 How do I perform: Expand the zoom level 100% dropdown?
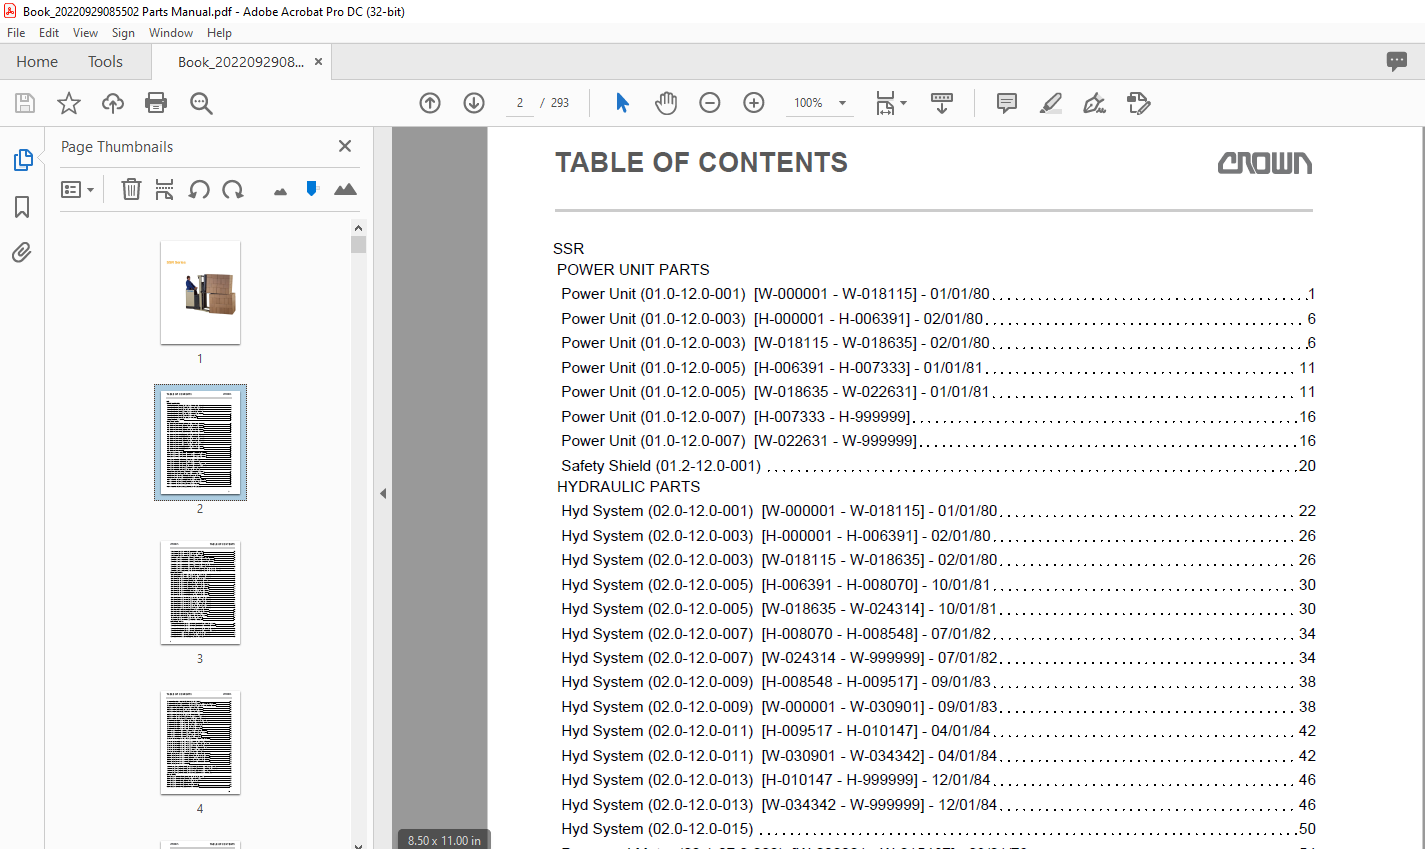(x=842, y=103)
